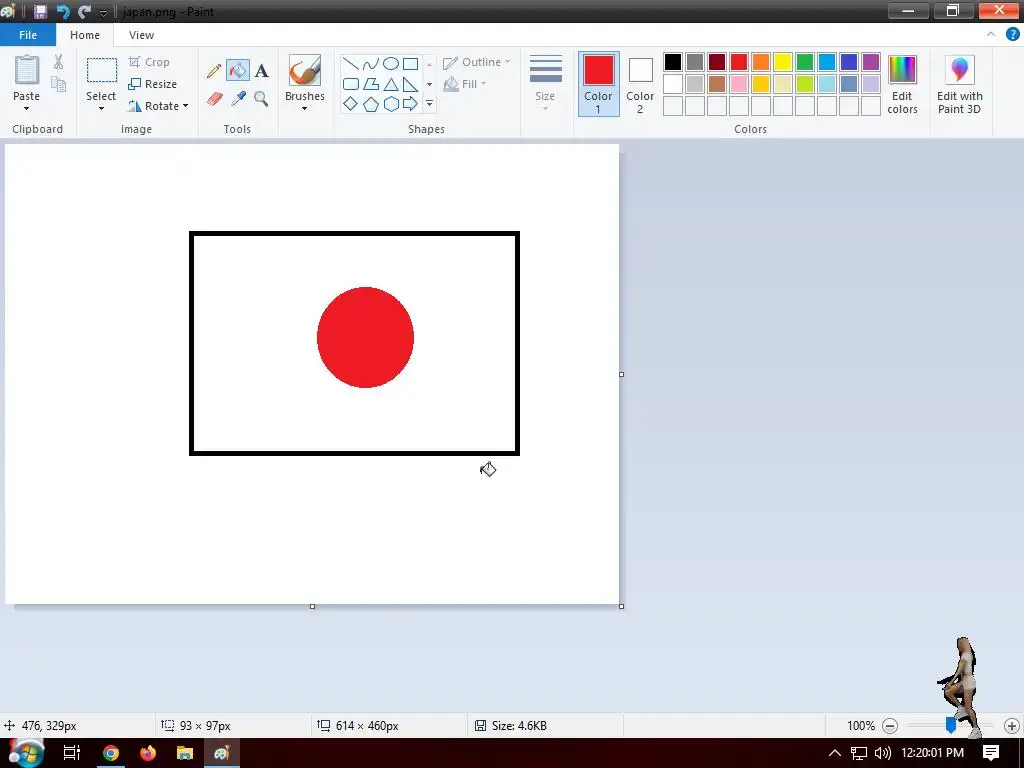Click the Brushes icon
Screen dimensions: 1024x768
pos(304,71)
